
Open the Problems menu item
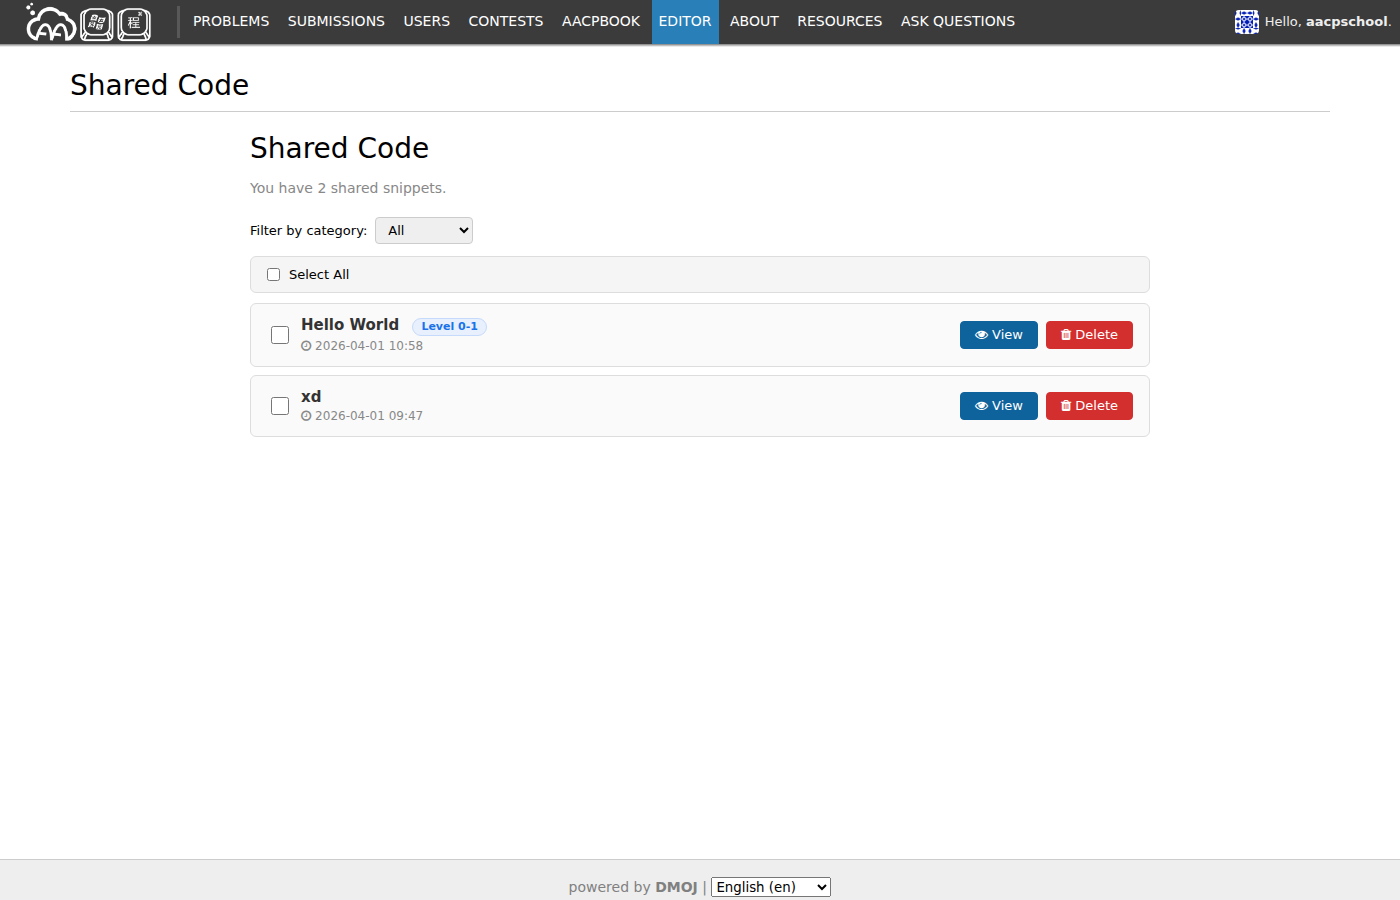(x=231, y=22)
